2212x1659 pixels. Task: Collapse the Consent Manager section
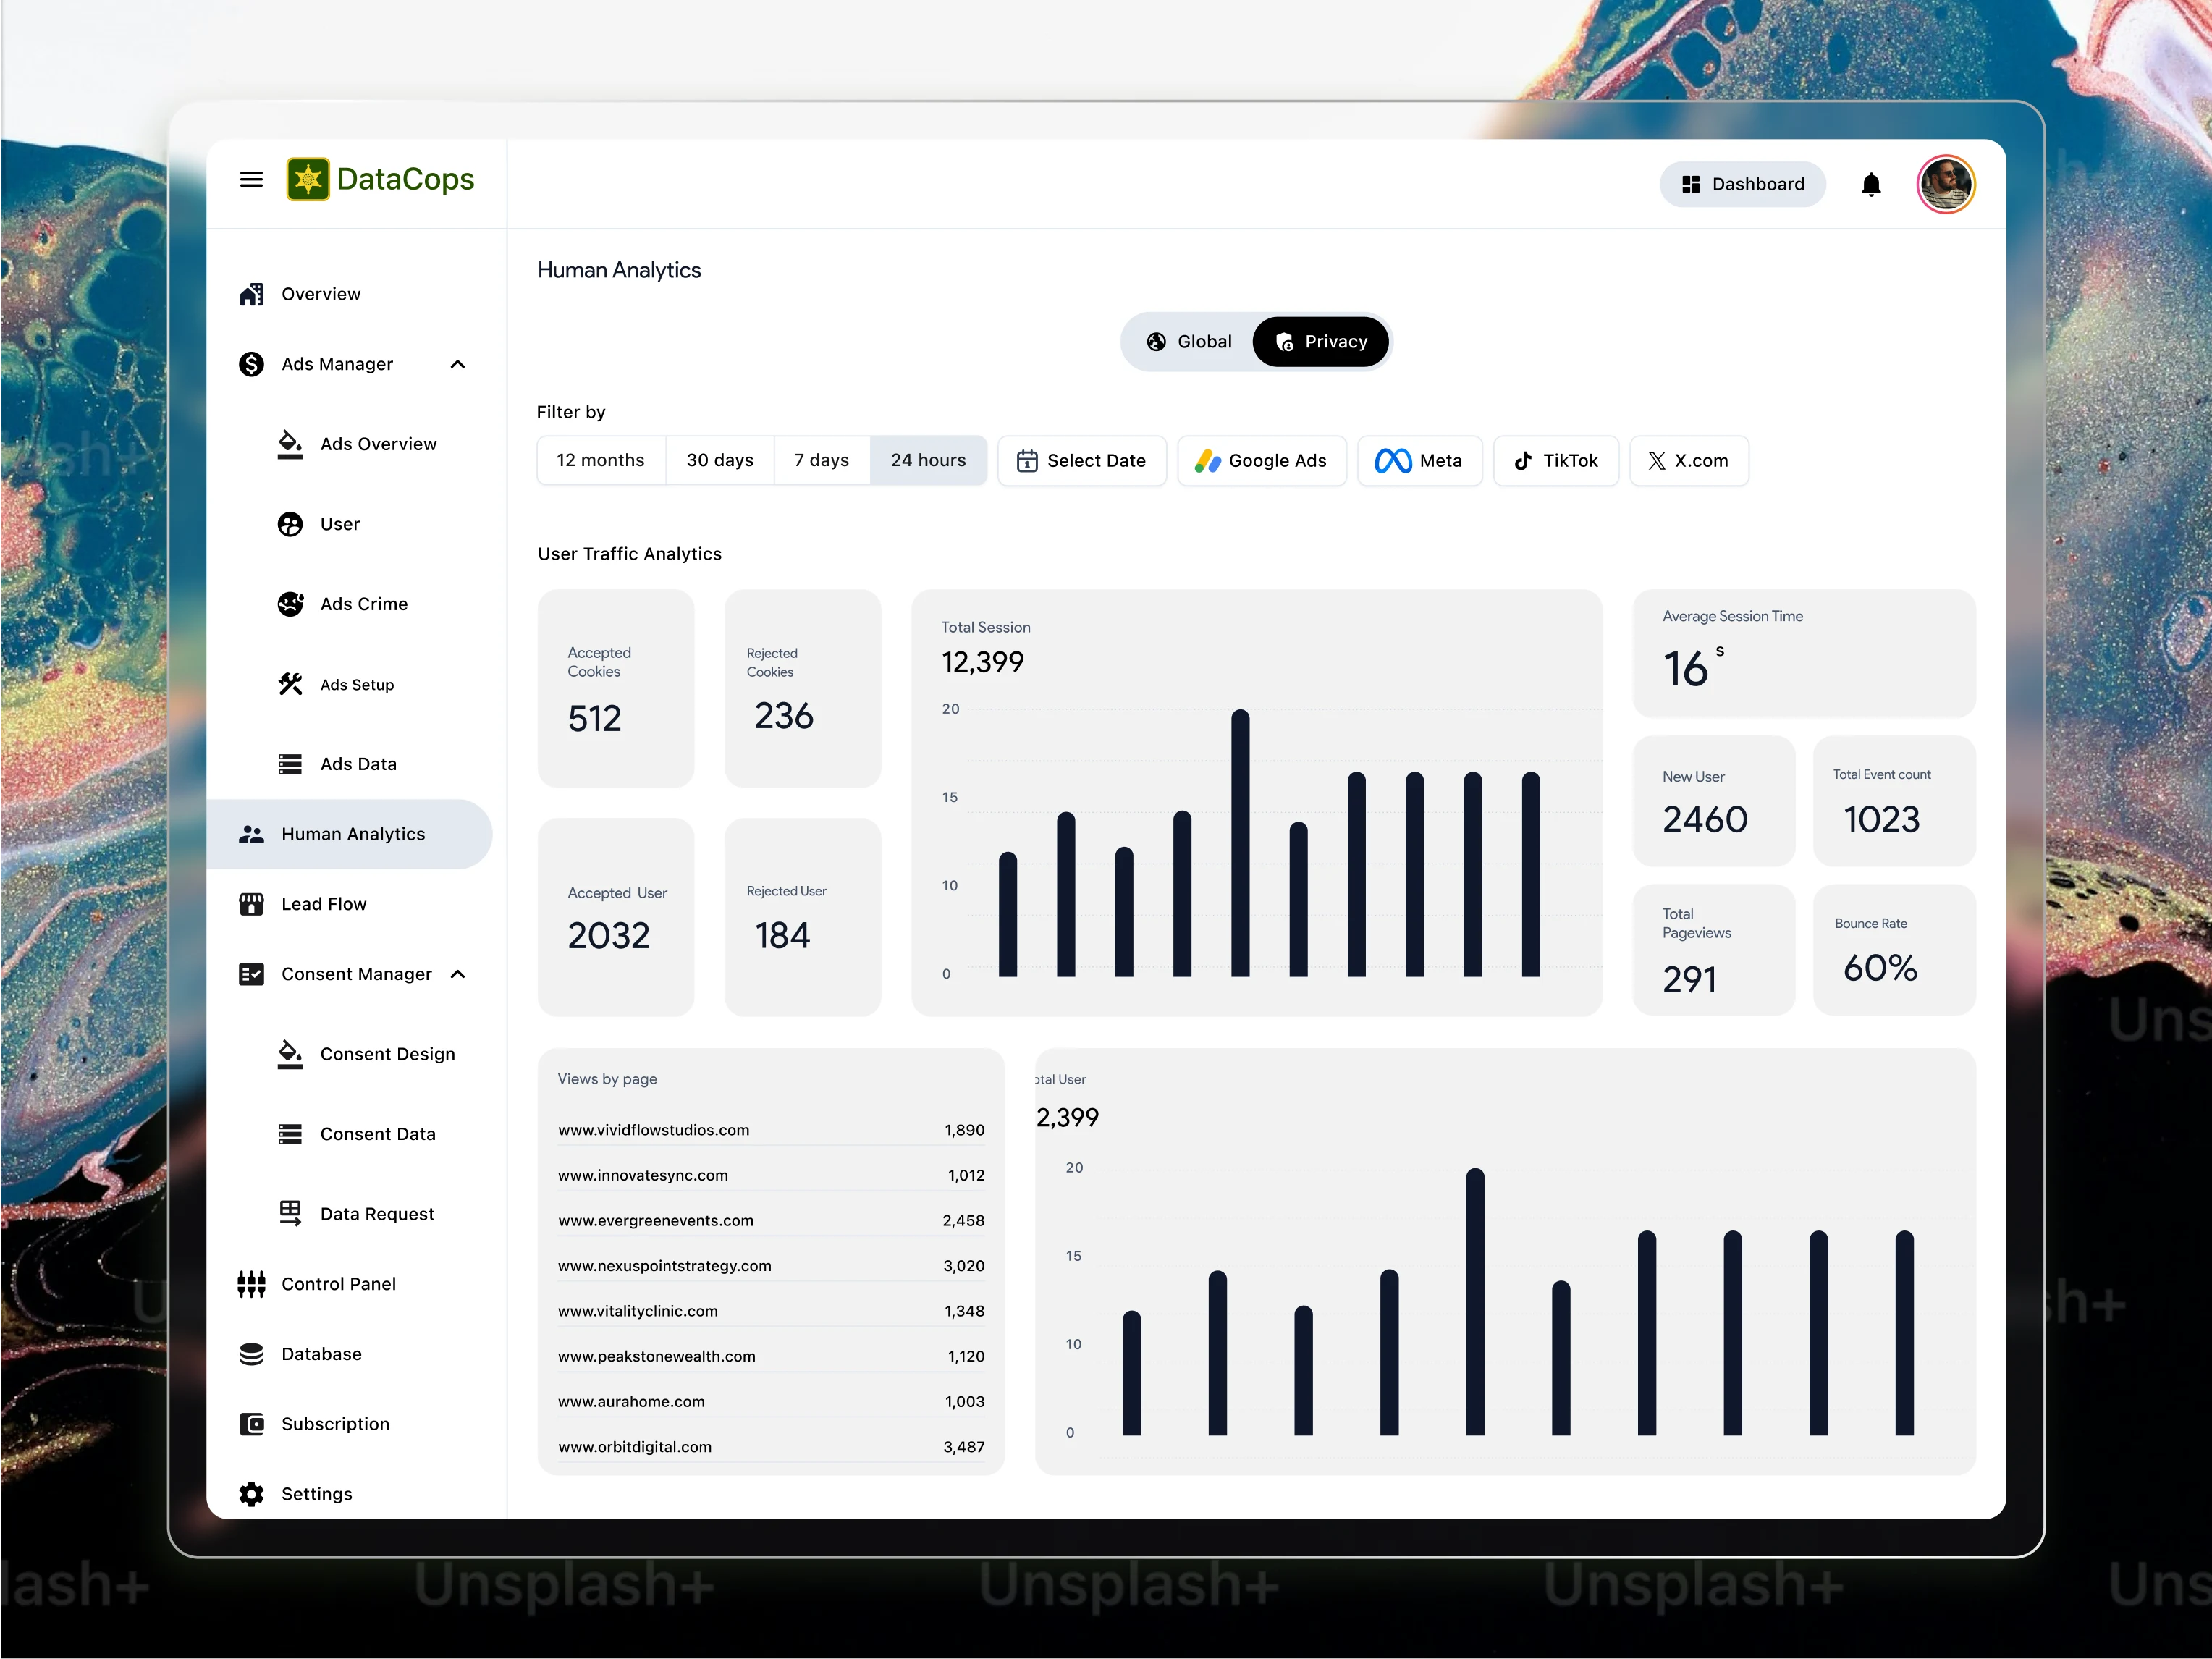[x=458, y=974]
